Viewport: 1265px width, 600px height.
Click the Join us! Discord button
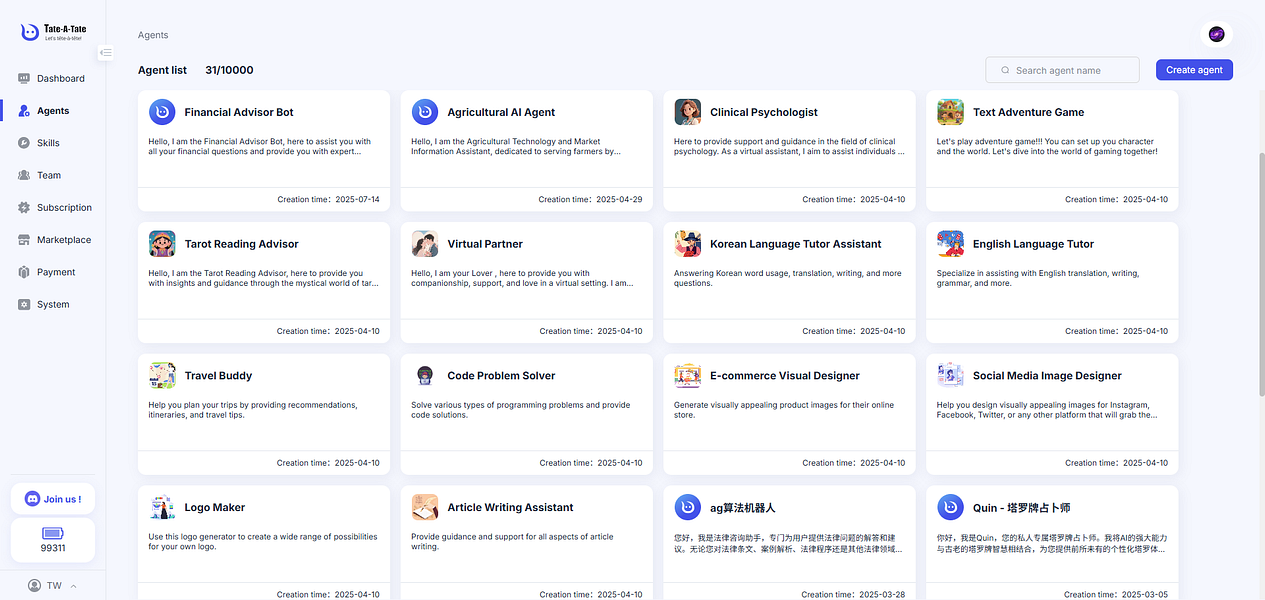pos(53,499)
